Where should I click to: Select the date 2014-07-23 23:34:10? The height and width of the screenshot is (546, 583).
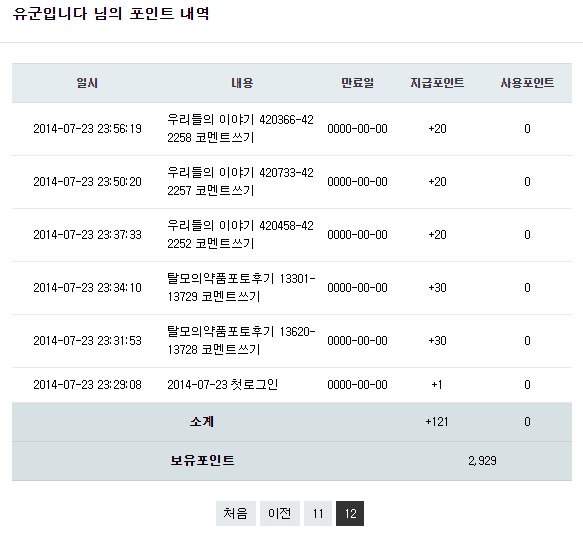(87, 288)
